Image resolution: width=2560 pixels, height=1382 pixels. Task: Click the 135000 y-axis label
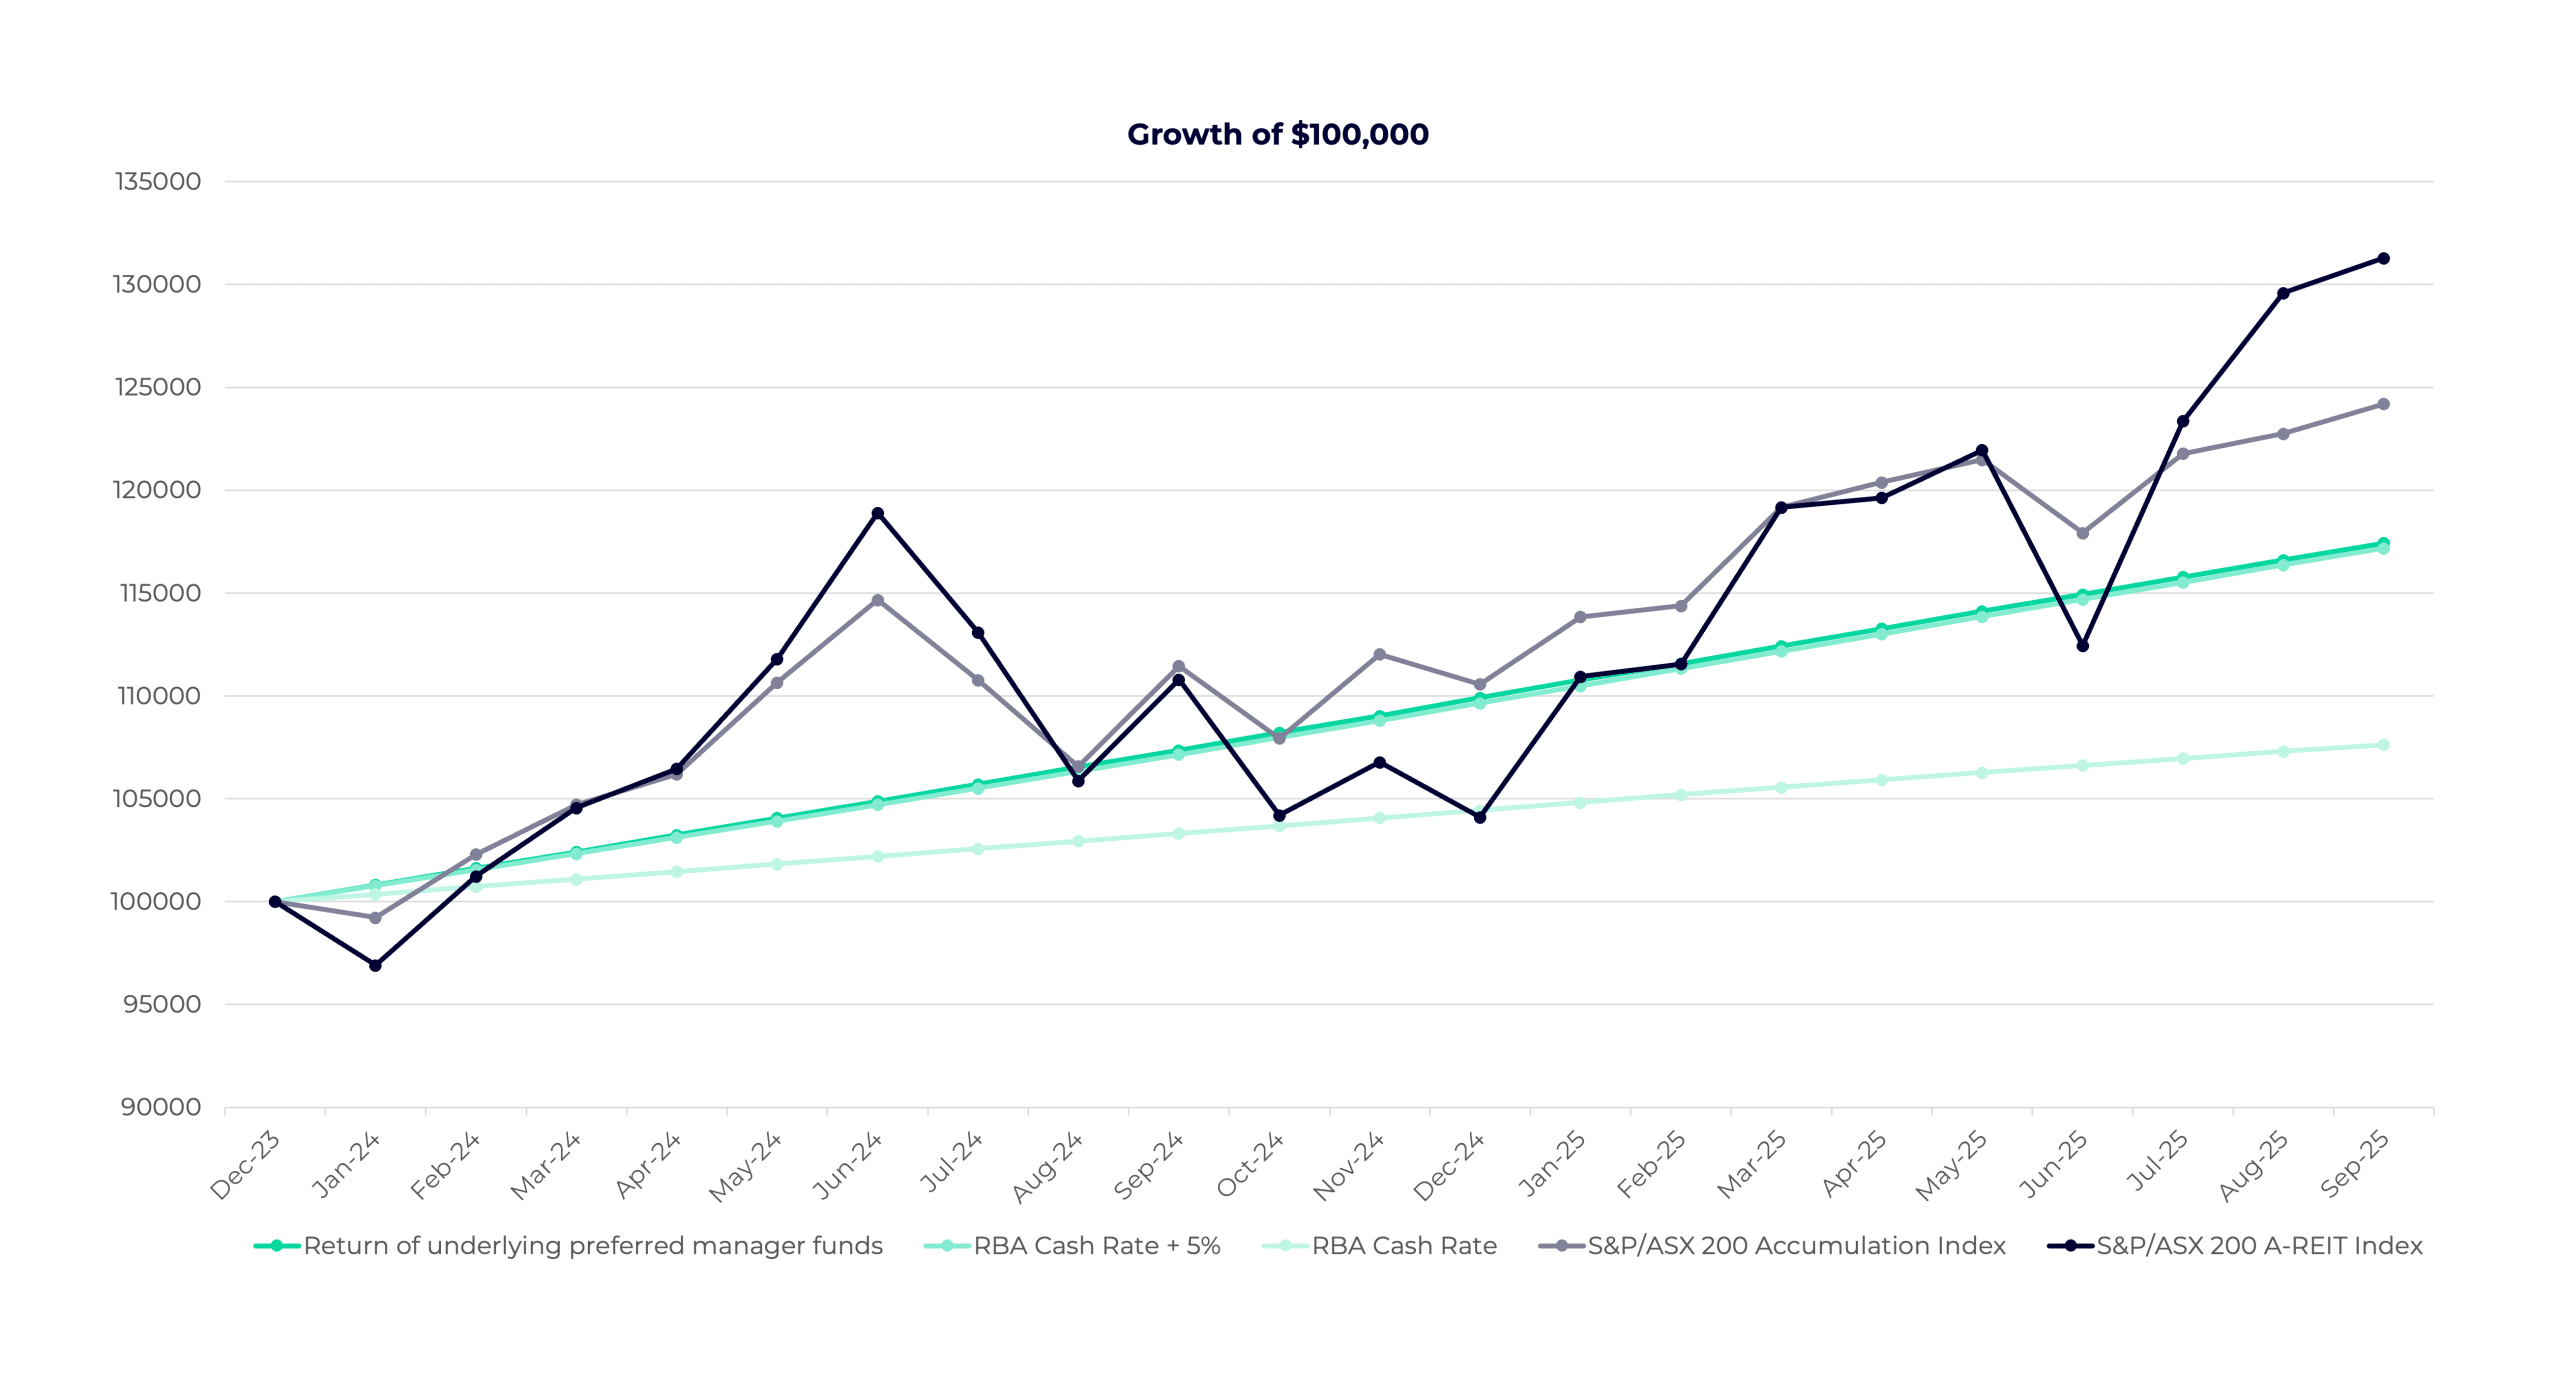coord(158,182)
